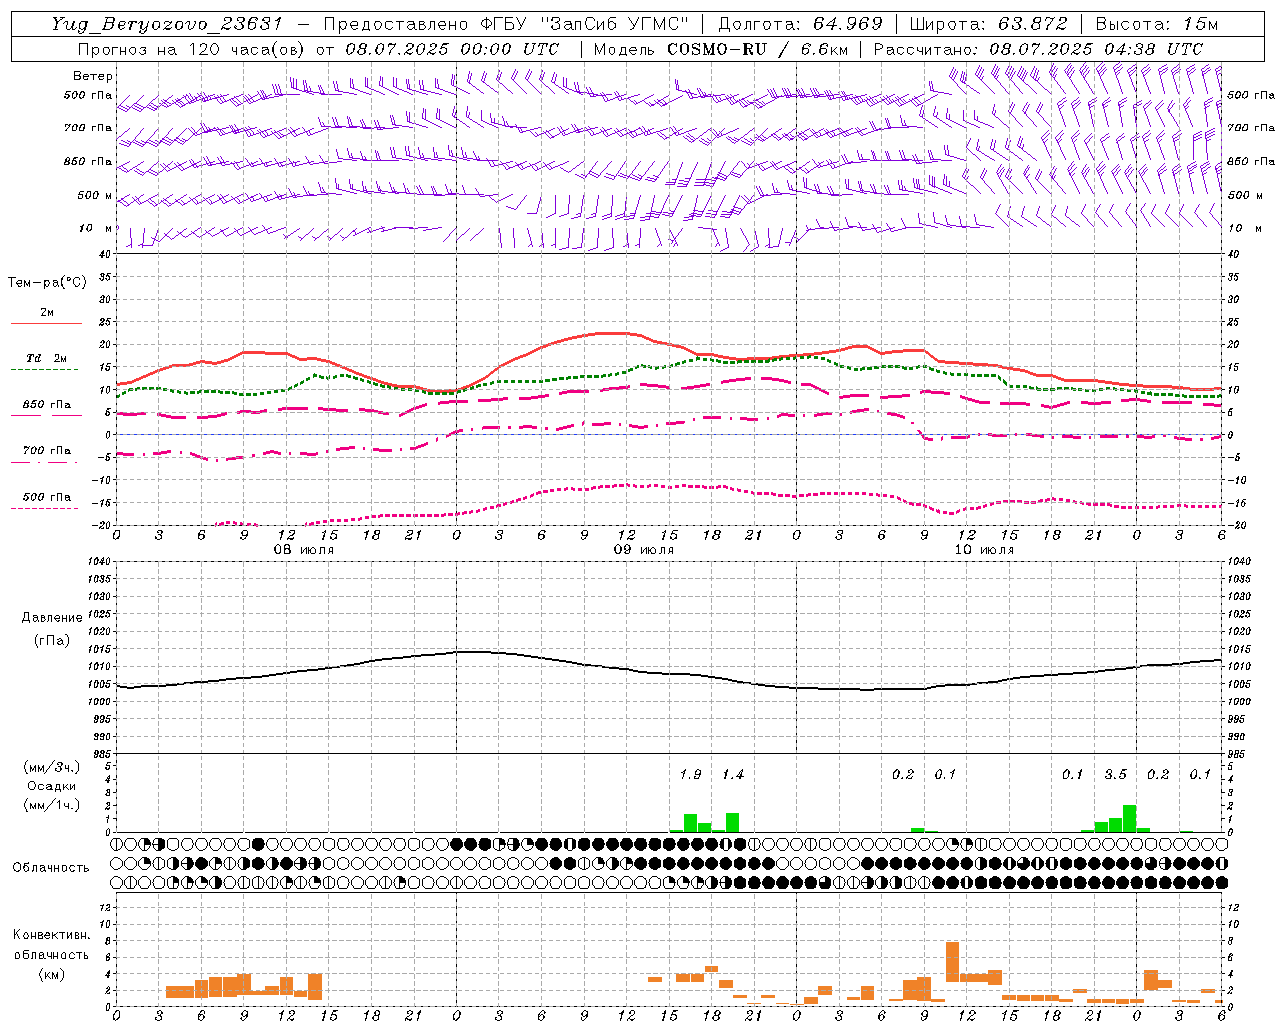Click the red 2м temperature legend line
Viewport: 1280px width, 1024px height.
(46, 323)
